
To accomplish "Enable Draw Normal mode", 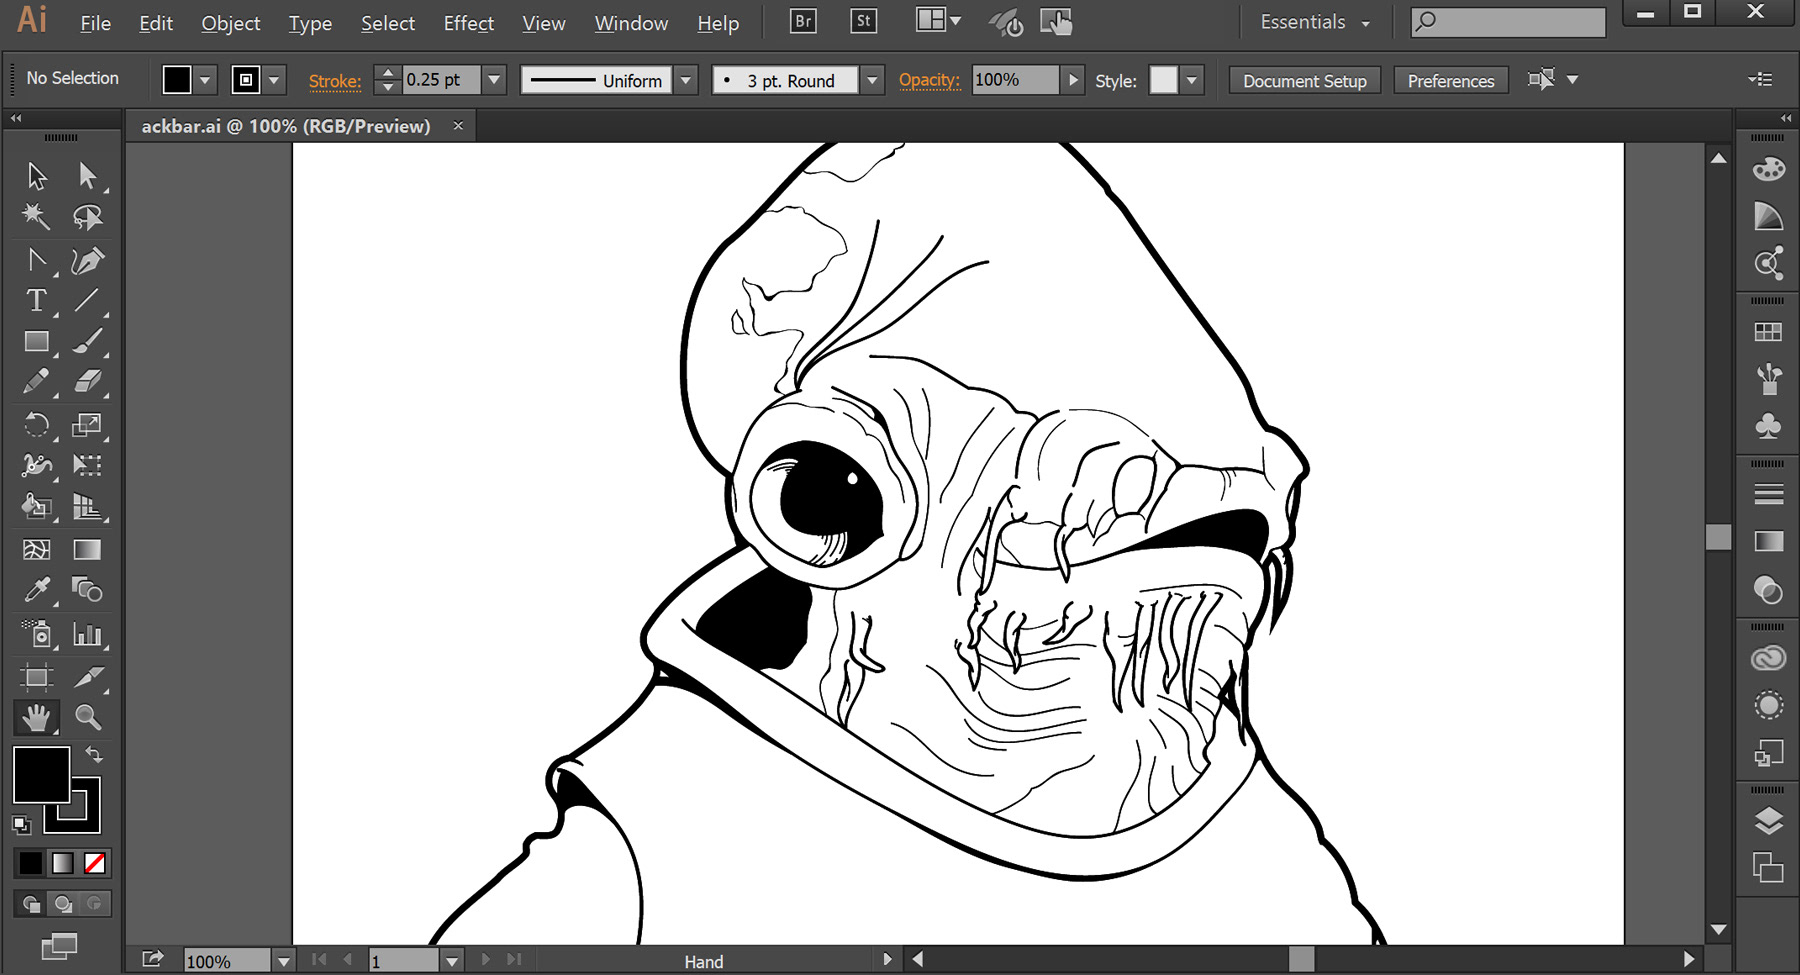I will [31, 904].
